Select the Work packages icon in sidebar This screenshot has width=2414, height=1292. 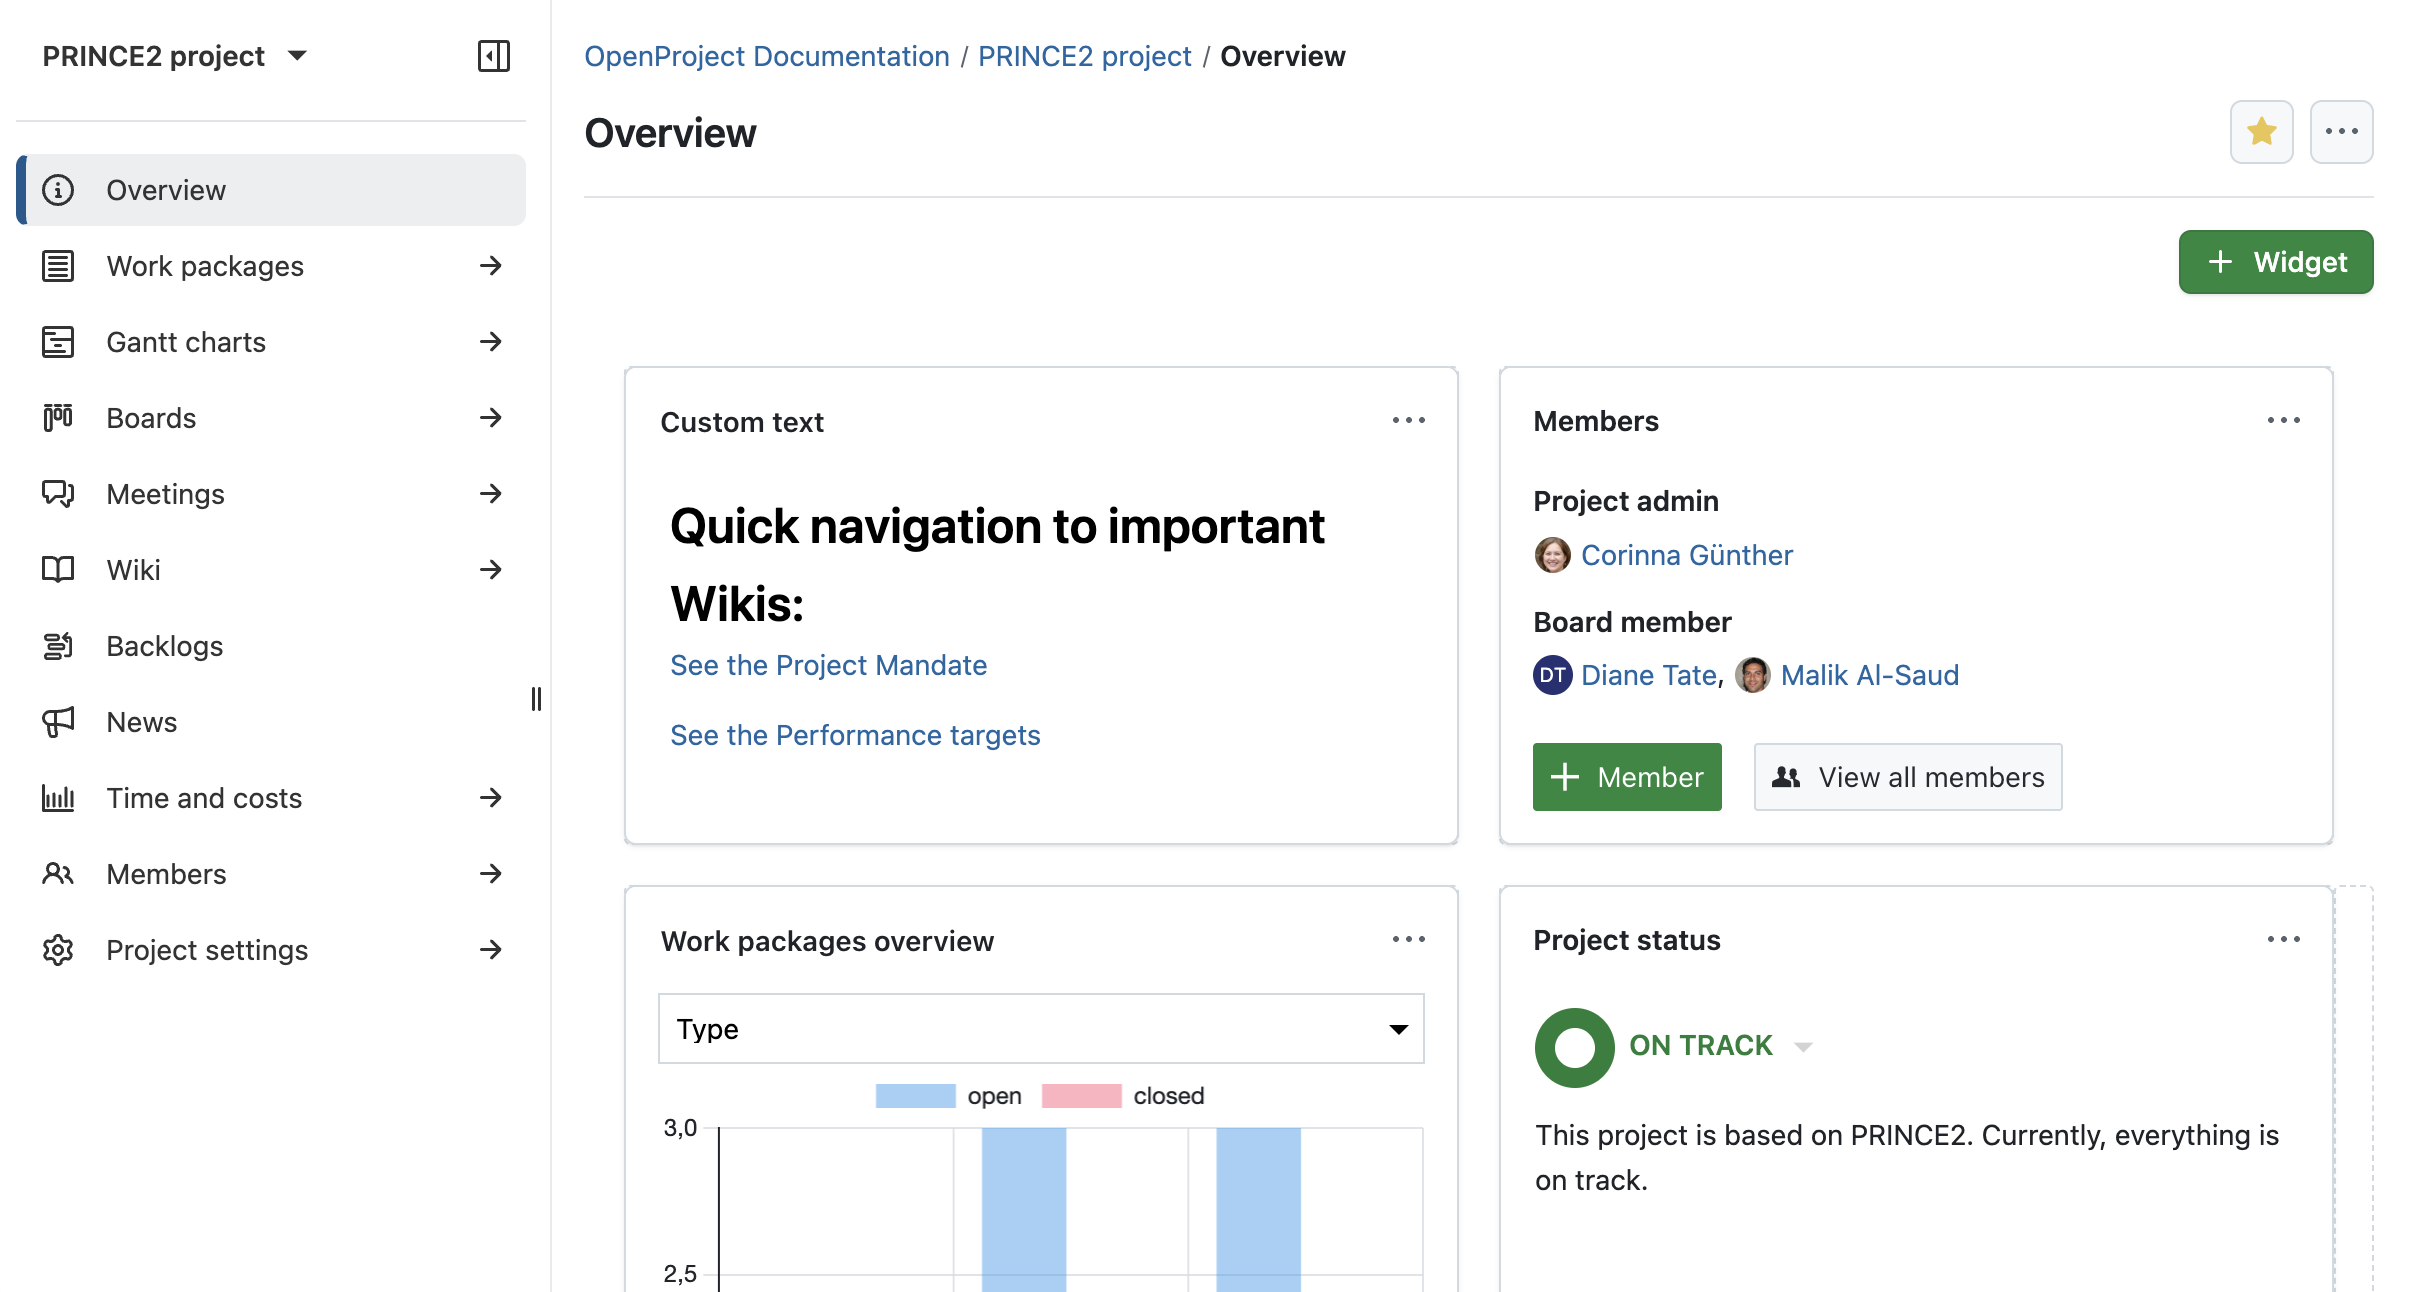coord(57,265)
